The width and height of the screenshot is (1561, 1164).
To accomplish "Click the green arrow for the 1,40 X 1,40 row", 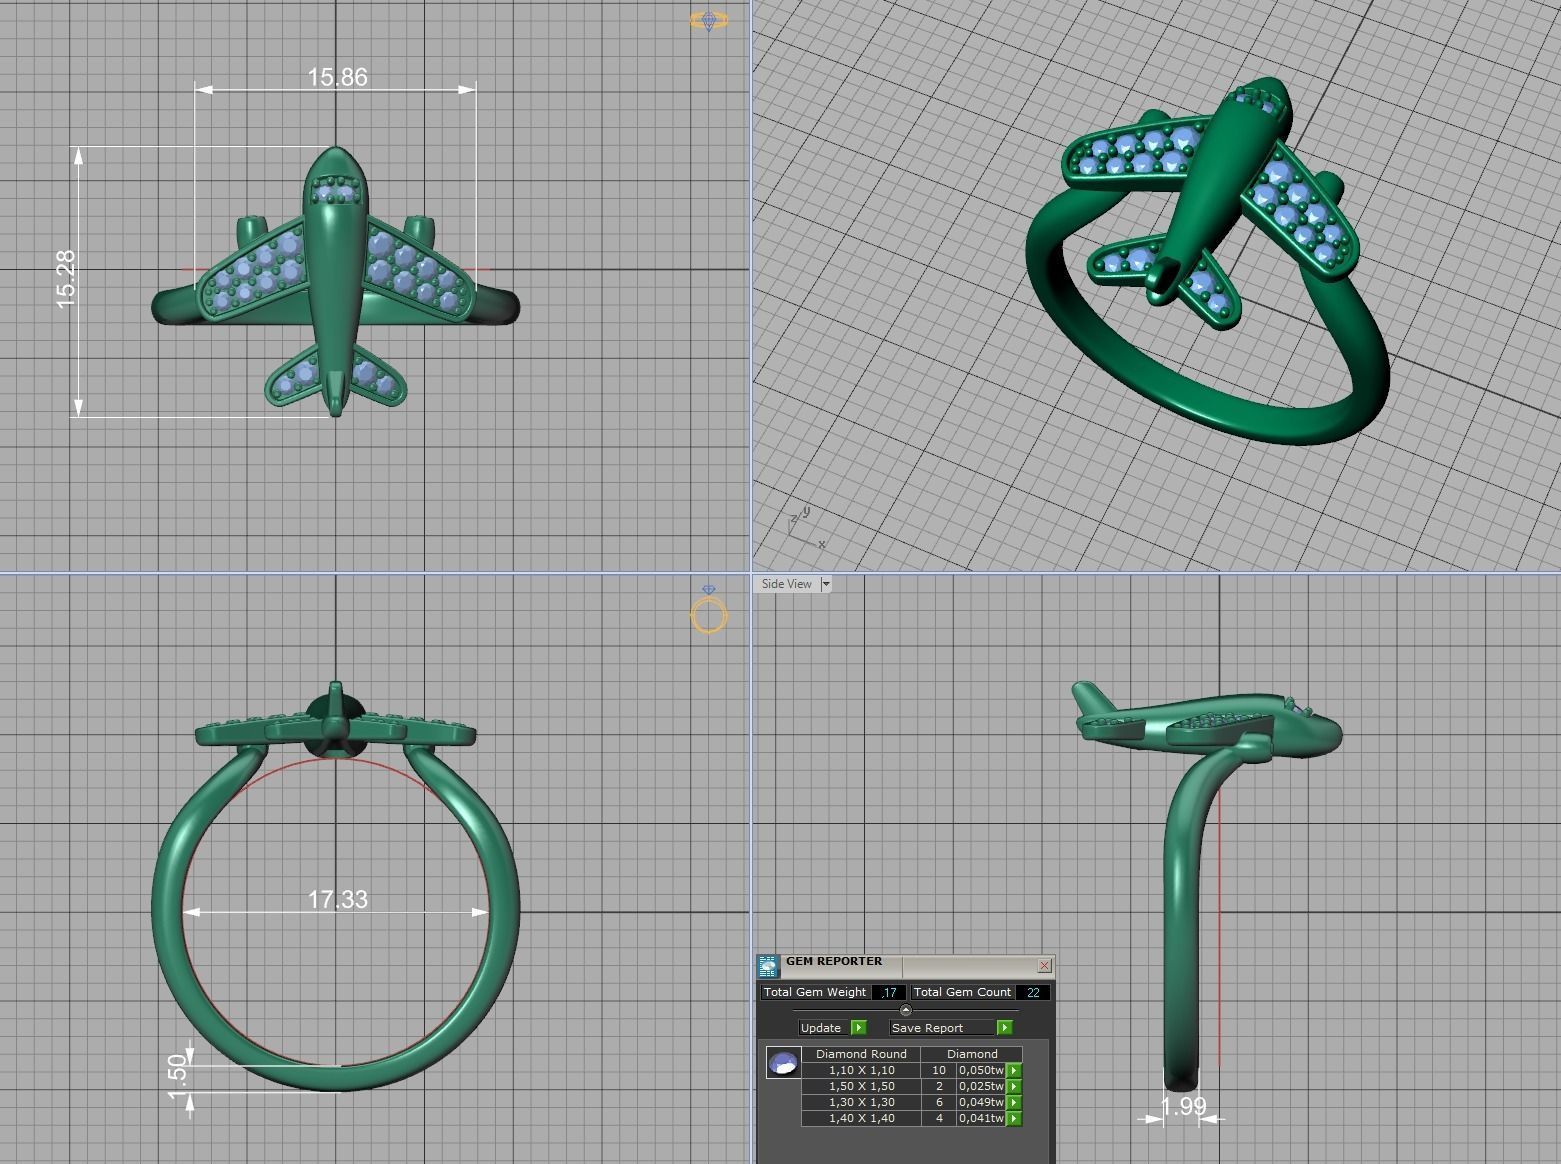I will tap(1014, 1118).
